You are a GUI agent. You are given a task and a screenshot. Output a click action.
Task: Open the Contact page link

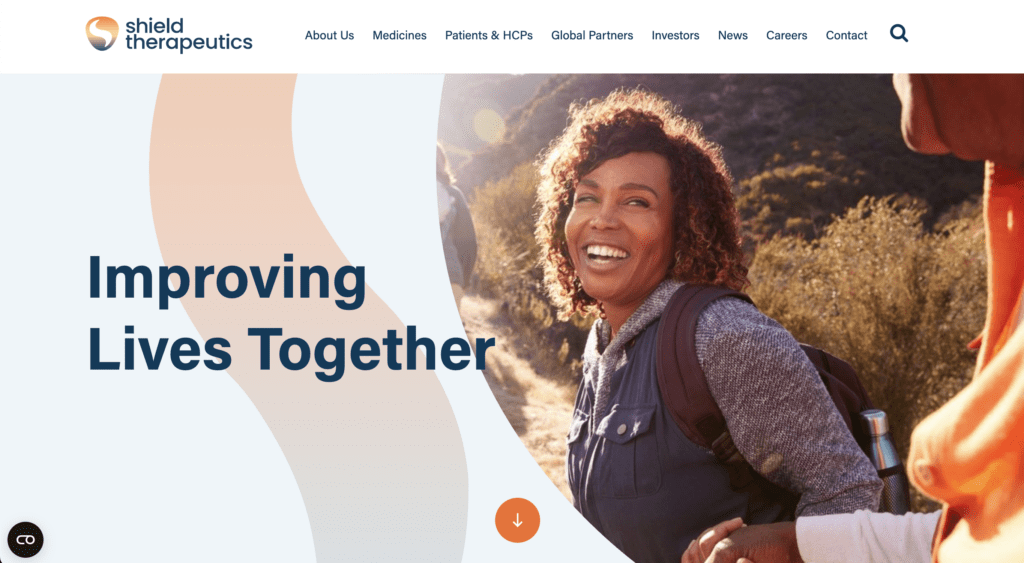[846, 35]
